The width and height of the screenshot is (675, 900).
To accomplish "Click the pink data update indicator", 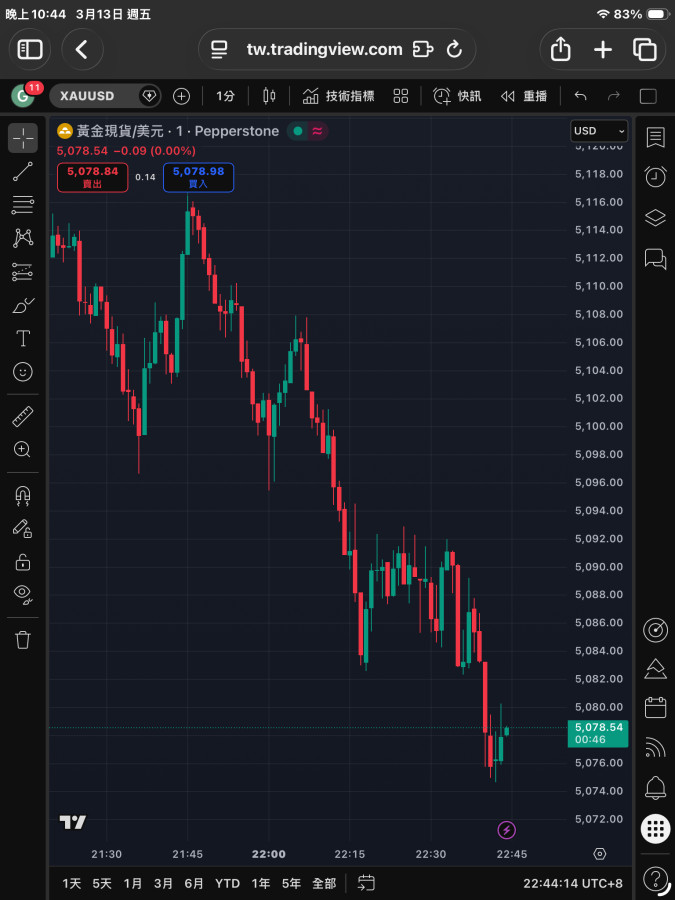I will [x=317, y=131].
